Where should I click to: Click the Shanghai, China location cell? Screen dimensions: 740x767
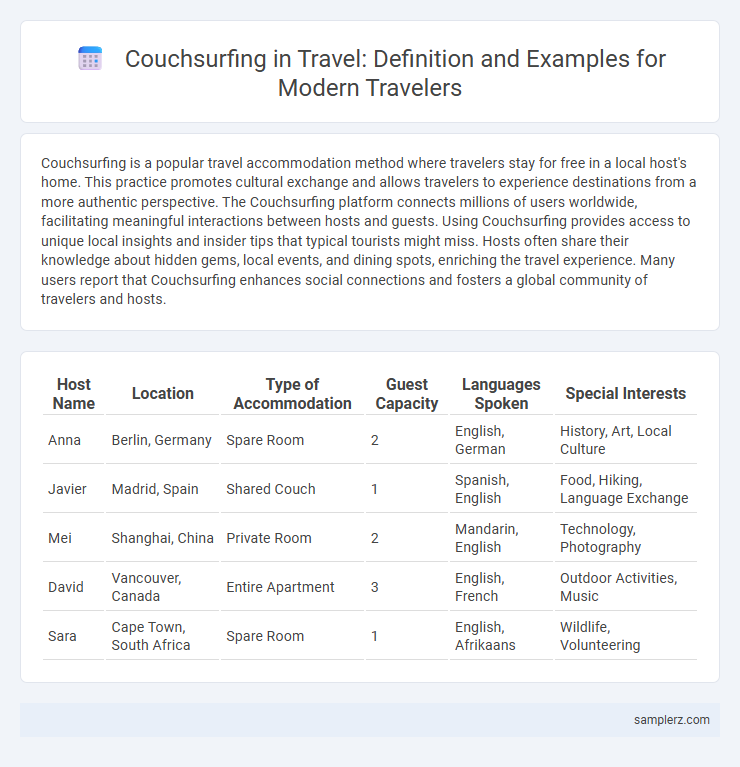tap(162, 538)
